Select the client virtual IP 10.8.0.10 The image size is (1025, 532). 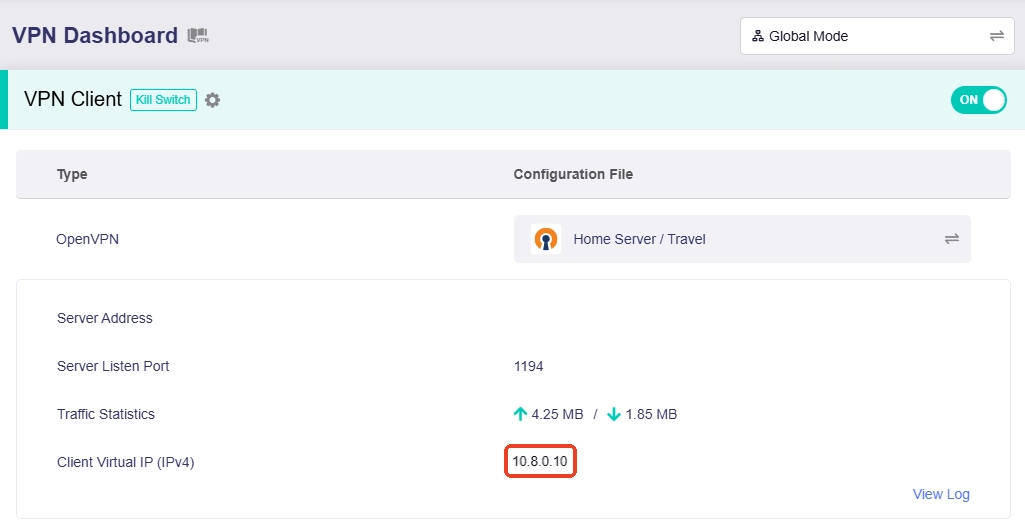tap(540, 462)
